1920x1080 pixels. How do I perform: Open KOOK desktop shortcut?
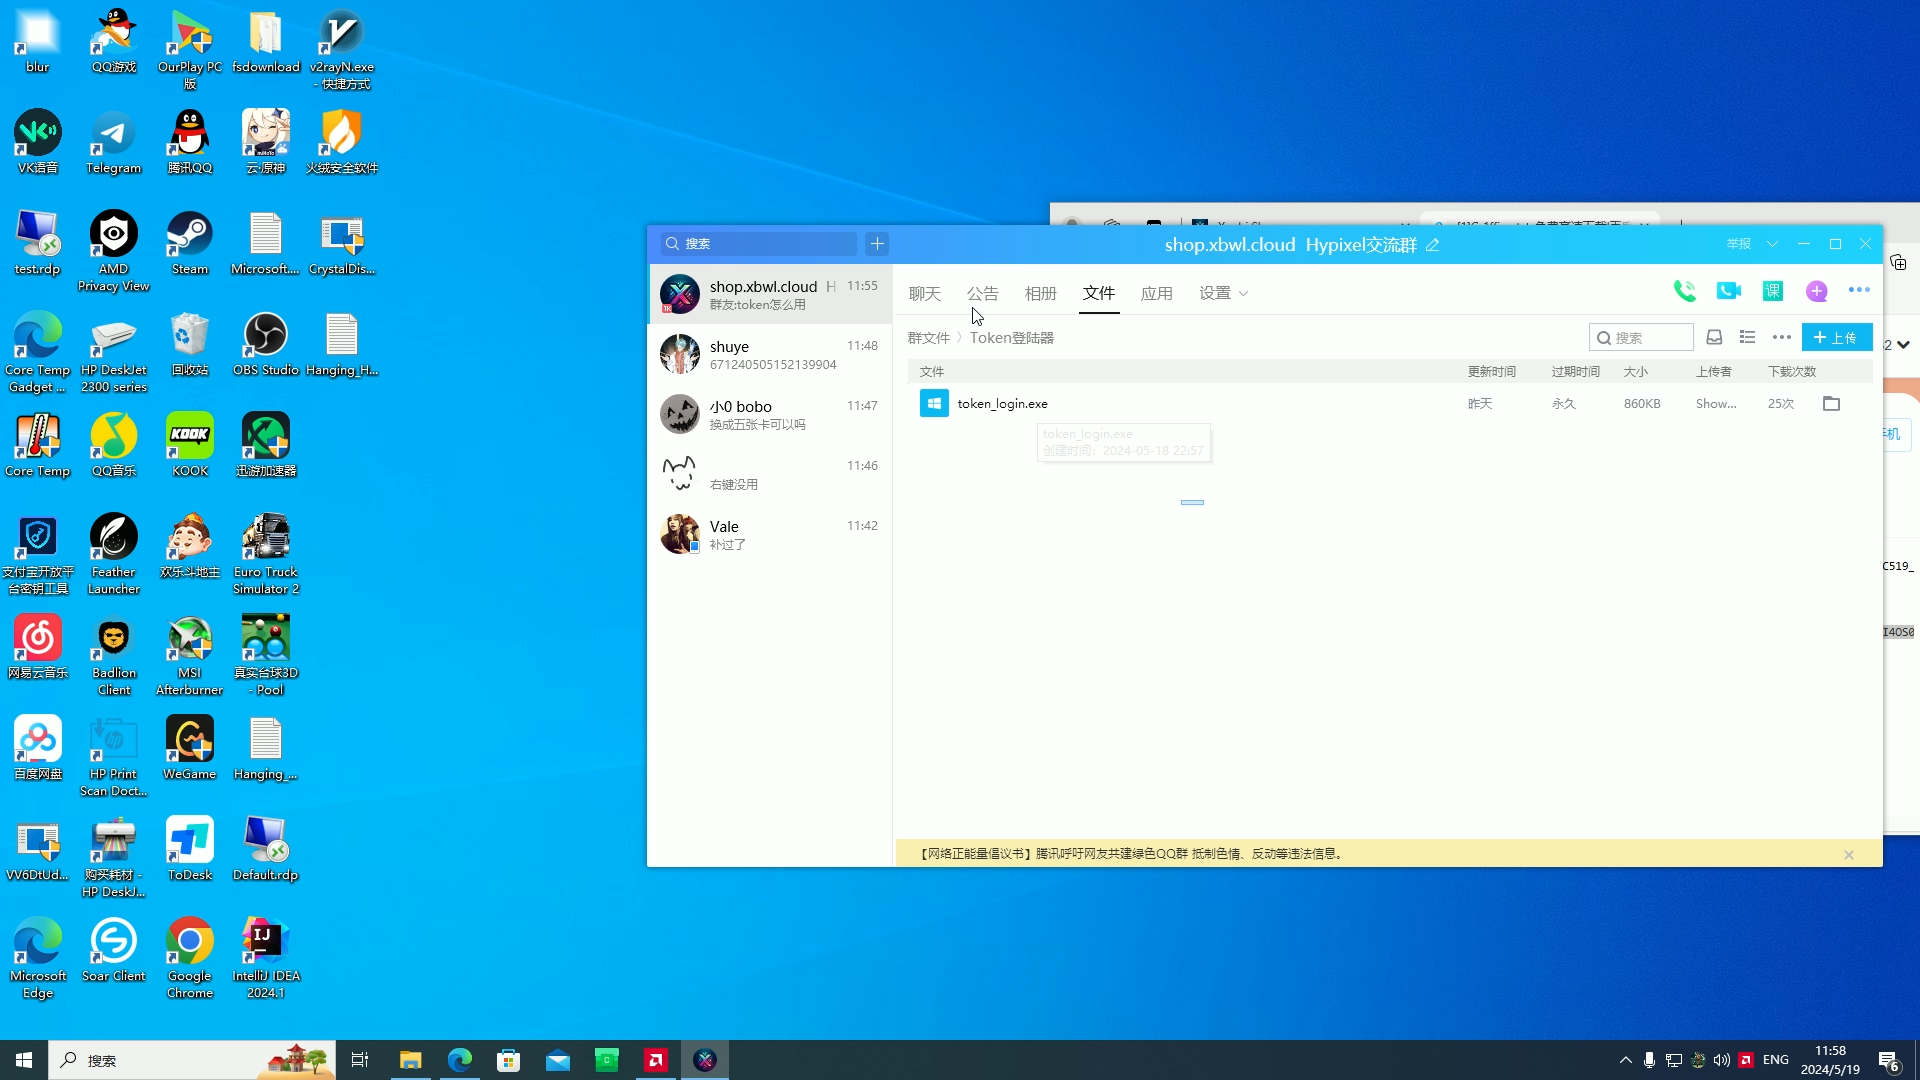pos(189,445)
